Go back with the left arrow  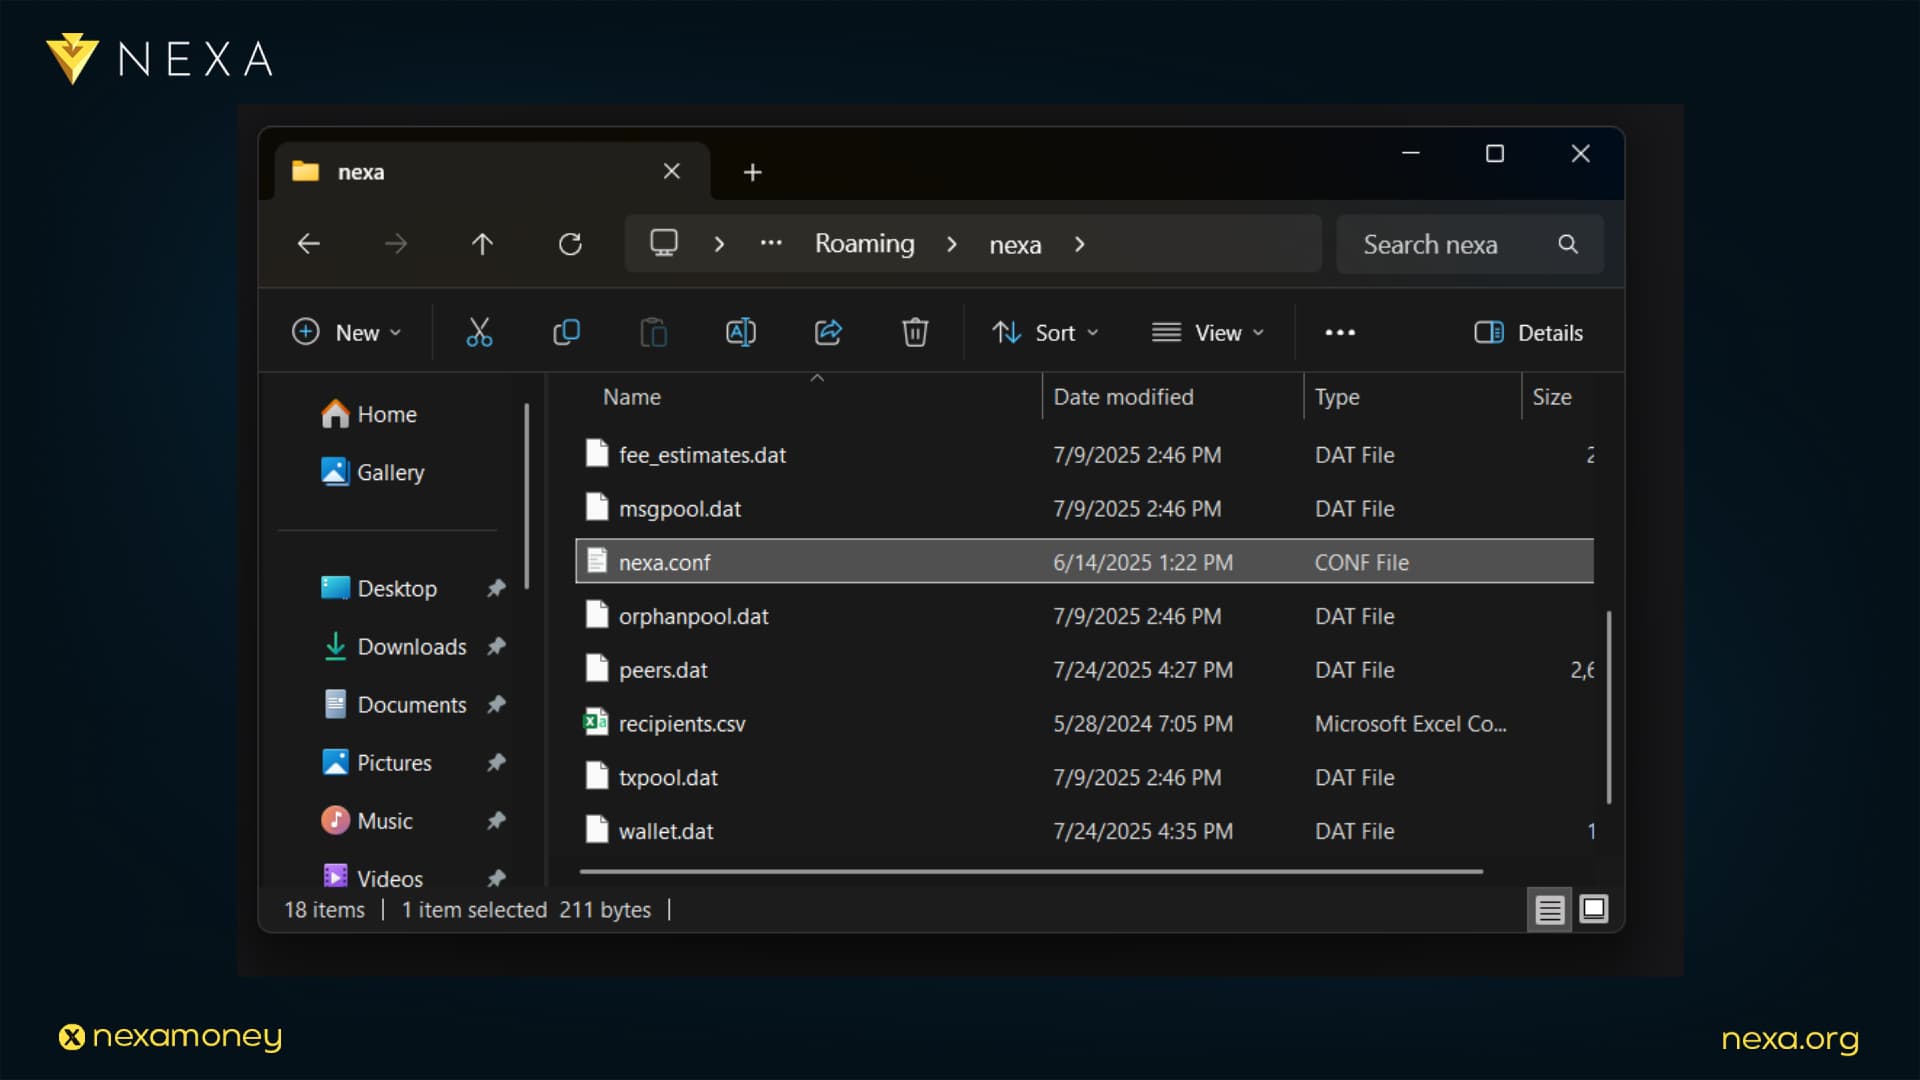pos(308,244)
